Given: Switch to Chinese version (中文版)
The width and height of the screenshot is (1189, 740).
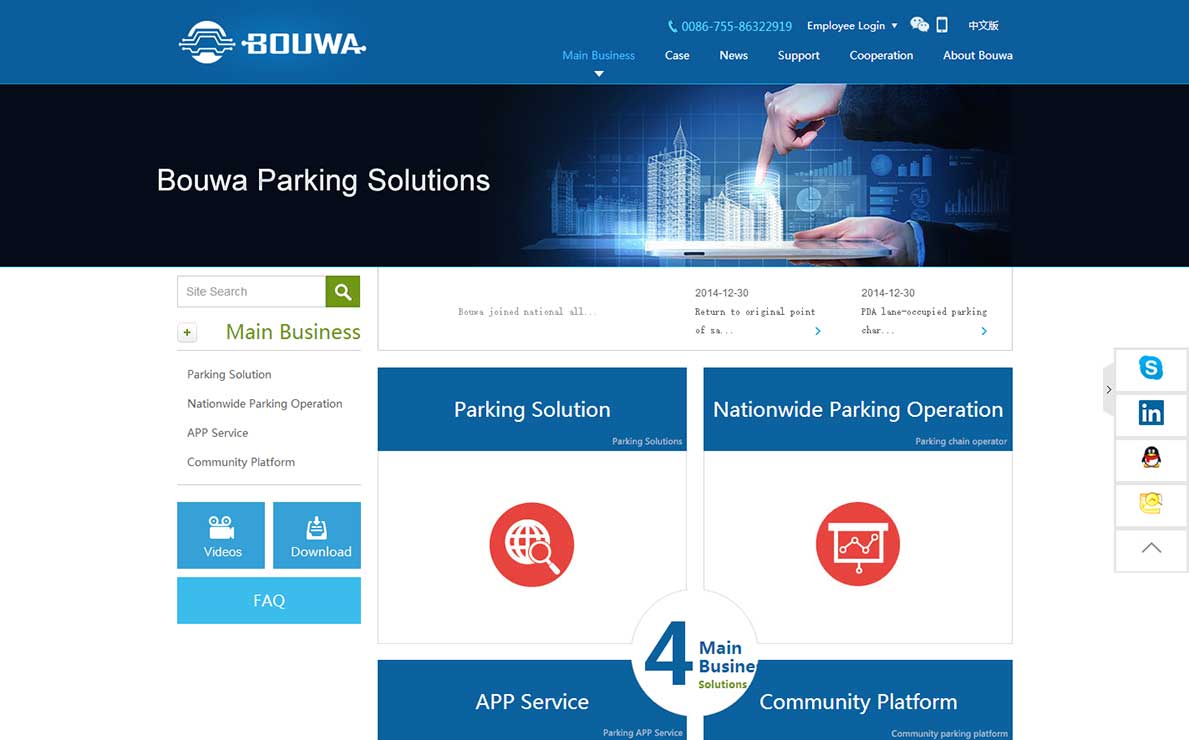Looking at the screenshot, I should pyautogui.click(x=983, y=26).
